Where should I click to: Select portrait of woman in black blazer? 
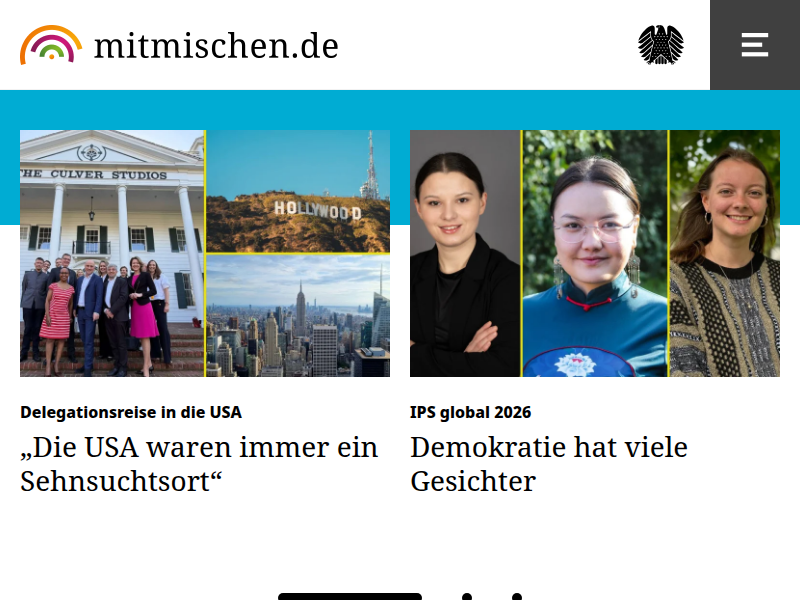465,254
